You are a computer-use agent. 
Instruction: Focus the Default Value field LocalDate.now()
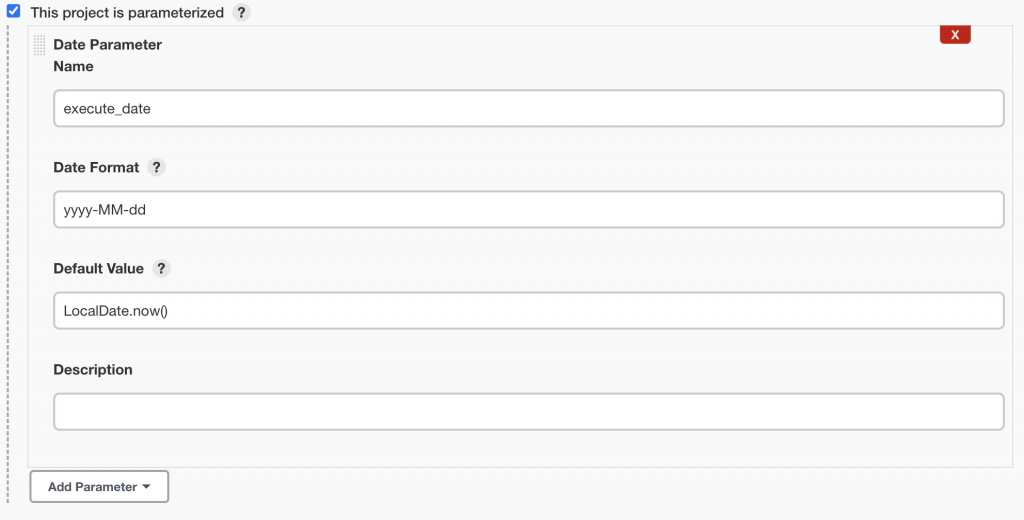tap(528, 310)
